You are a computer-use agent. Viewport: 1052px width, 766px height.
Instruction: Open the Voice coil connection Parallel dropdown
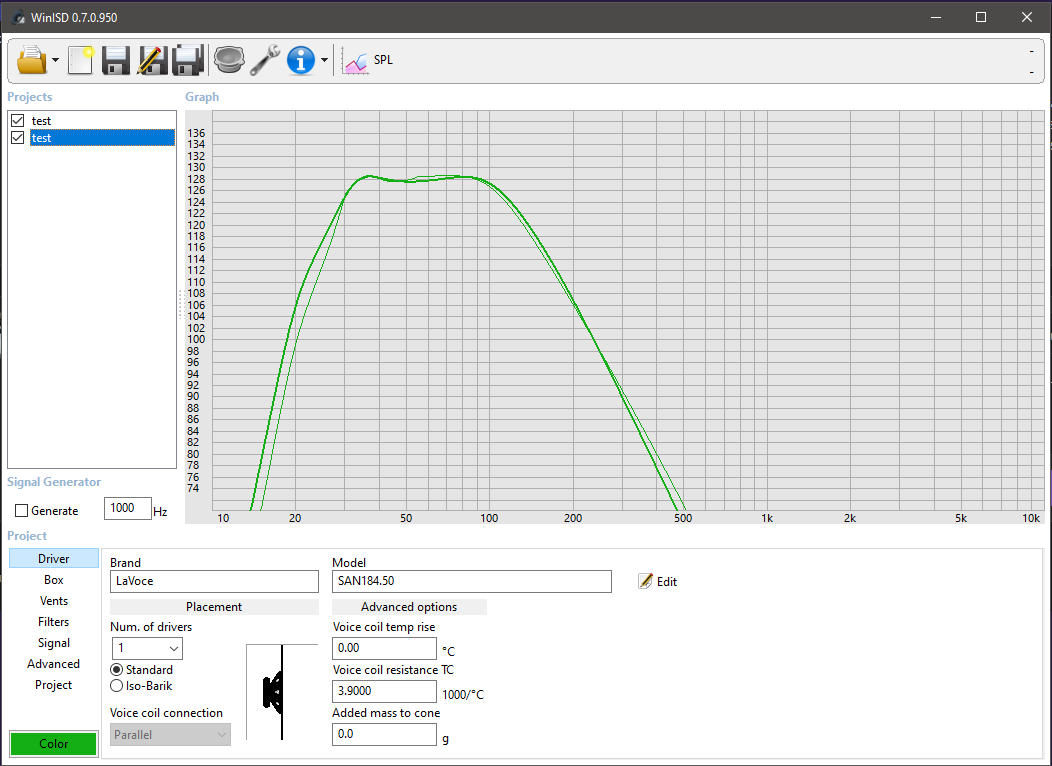pos(170,735)
